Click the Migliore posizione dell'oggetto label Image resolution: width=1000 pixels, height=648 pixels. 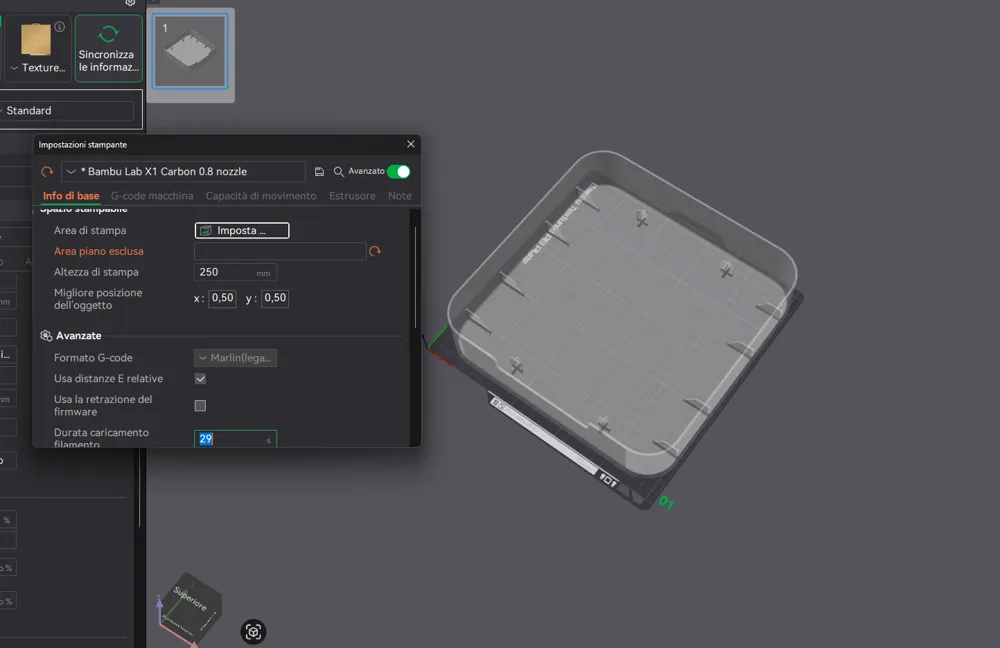[x=98, y=298]
